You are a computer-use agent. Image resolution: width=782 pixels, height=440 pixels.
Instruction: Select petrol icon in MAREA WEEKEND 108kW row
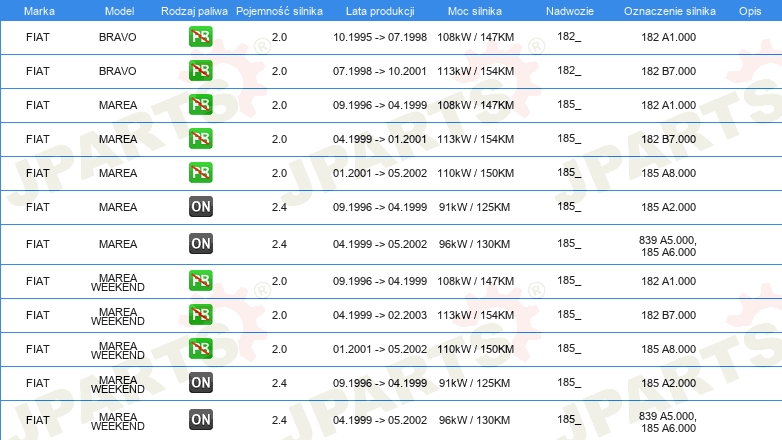tap(200, 280)
